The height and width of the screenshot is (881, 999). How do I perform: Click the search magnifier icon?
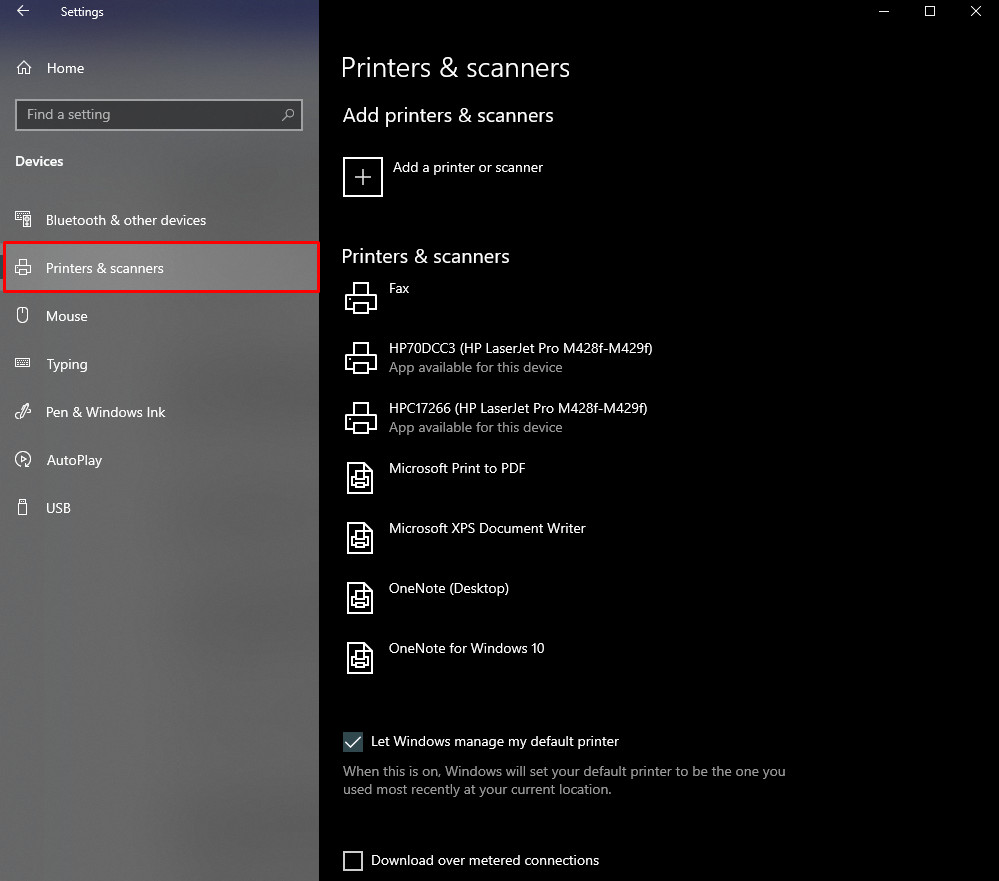288,115
